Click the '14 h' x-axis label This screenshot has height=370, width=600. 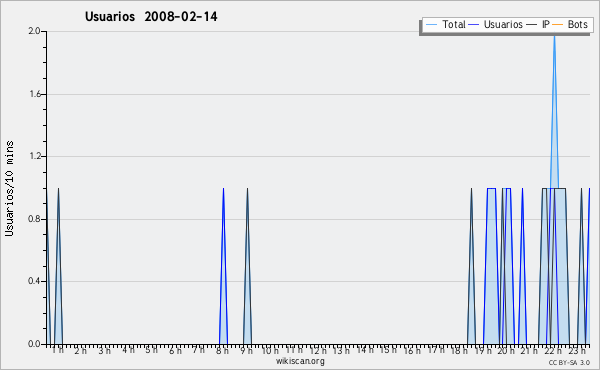pyautogui.click(x=365, y=350)
